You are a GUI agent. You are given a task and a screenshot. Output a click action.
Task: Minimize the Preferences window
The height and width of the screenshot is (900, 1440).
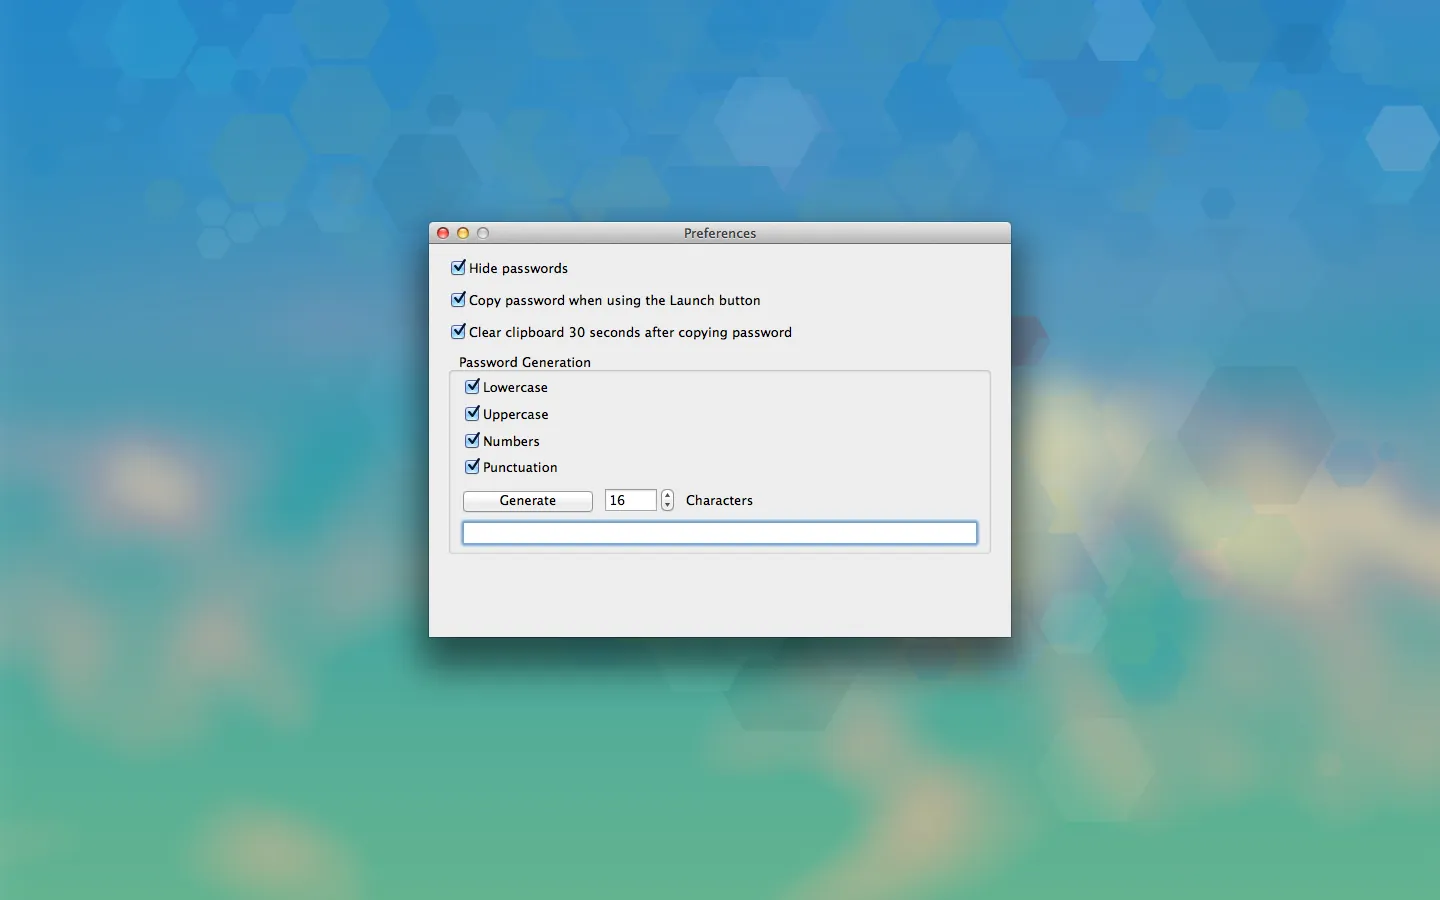point(463,233)
